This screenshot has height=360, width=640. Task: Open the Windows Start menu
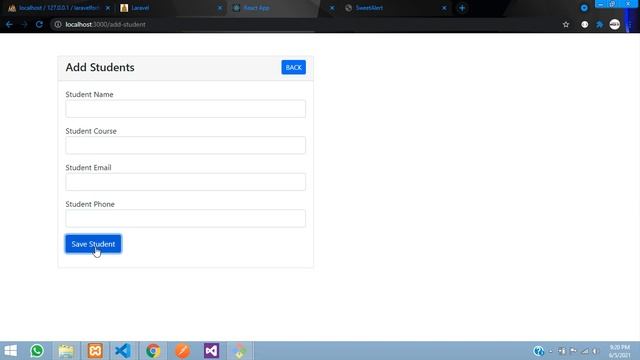tap(11, 351)
